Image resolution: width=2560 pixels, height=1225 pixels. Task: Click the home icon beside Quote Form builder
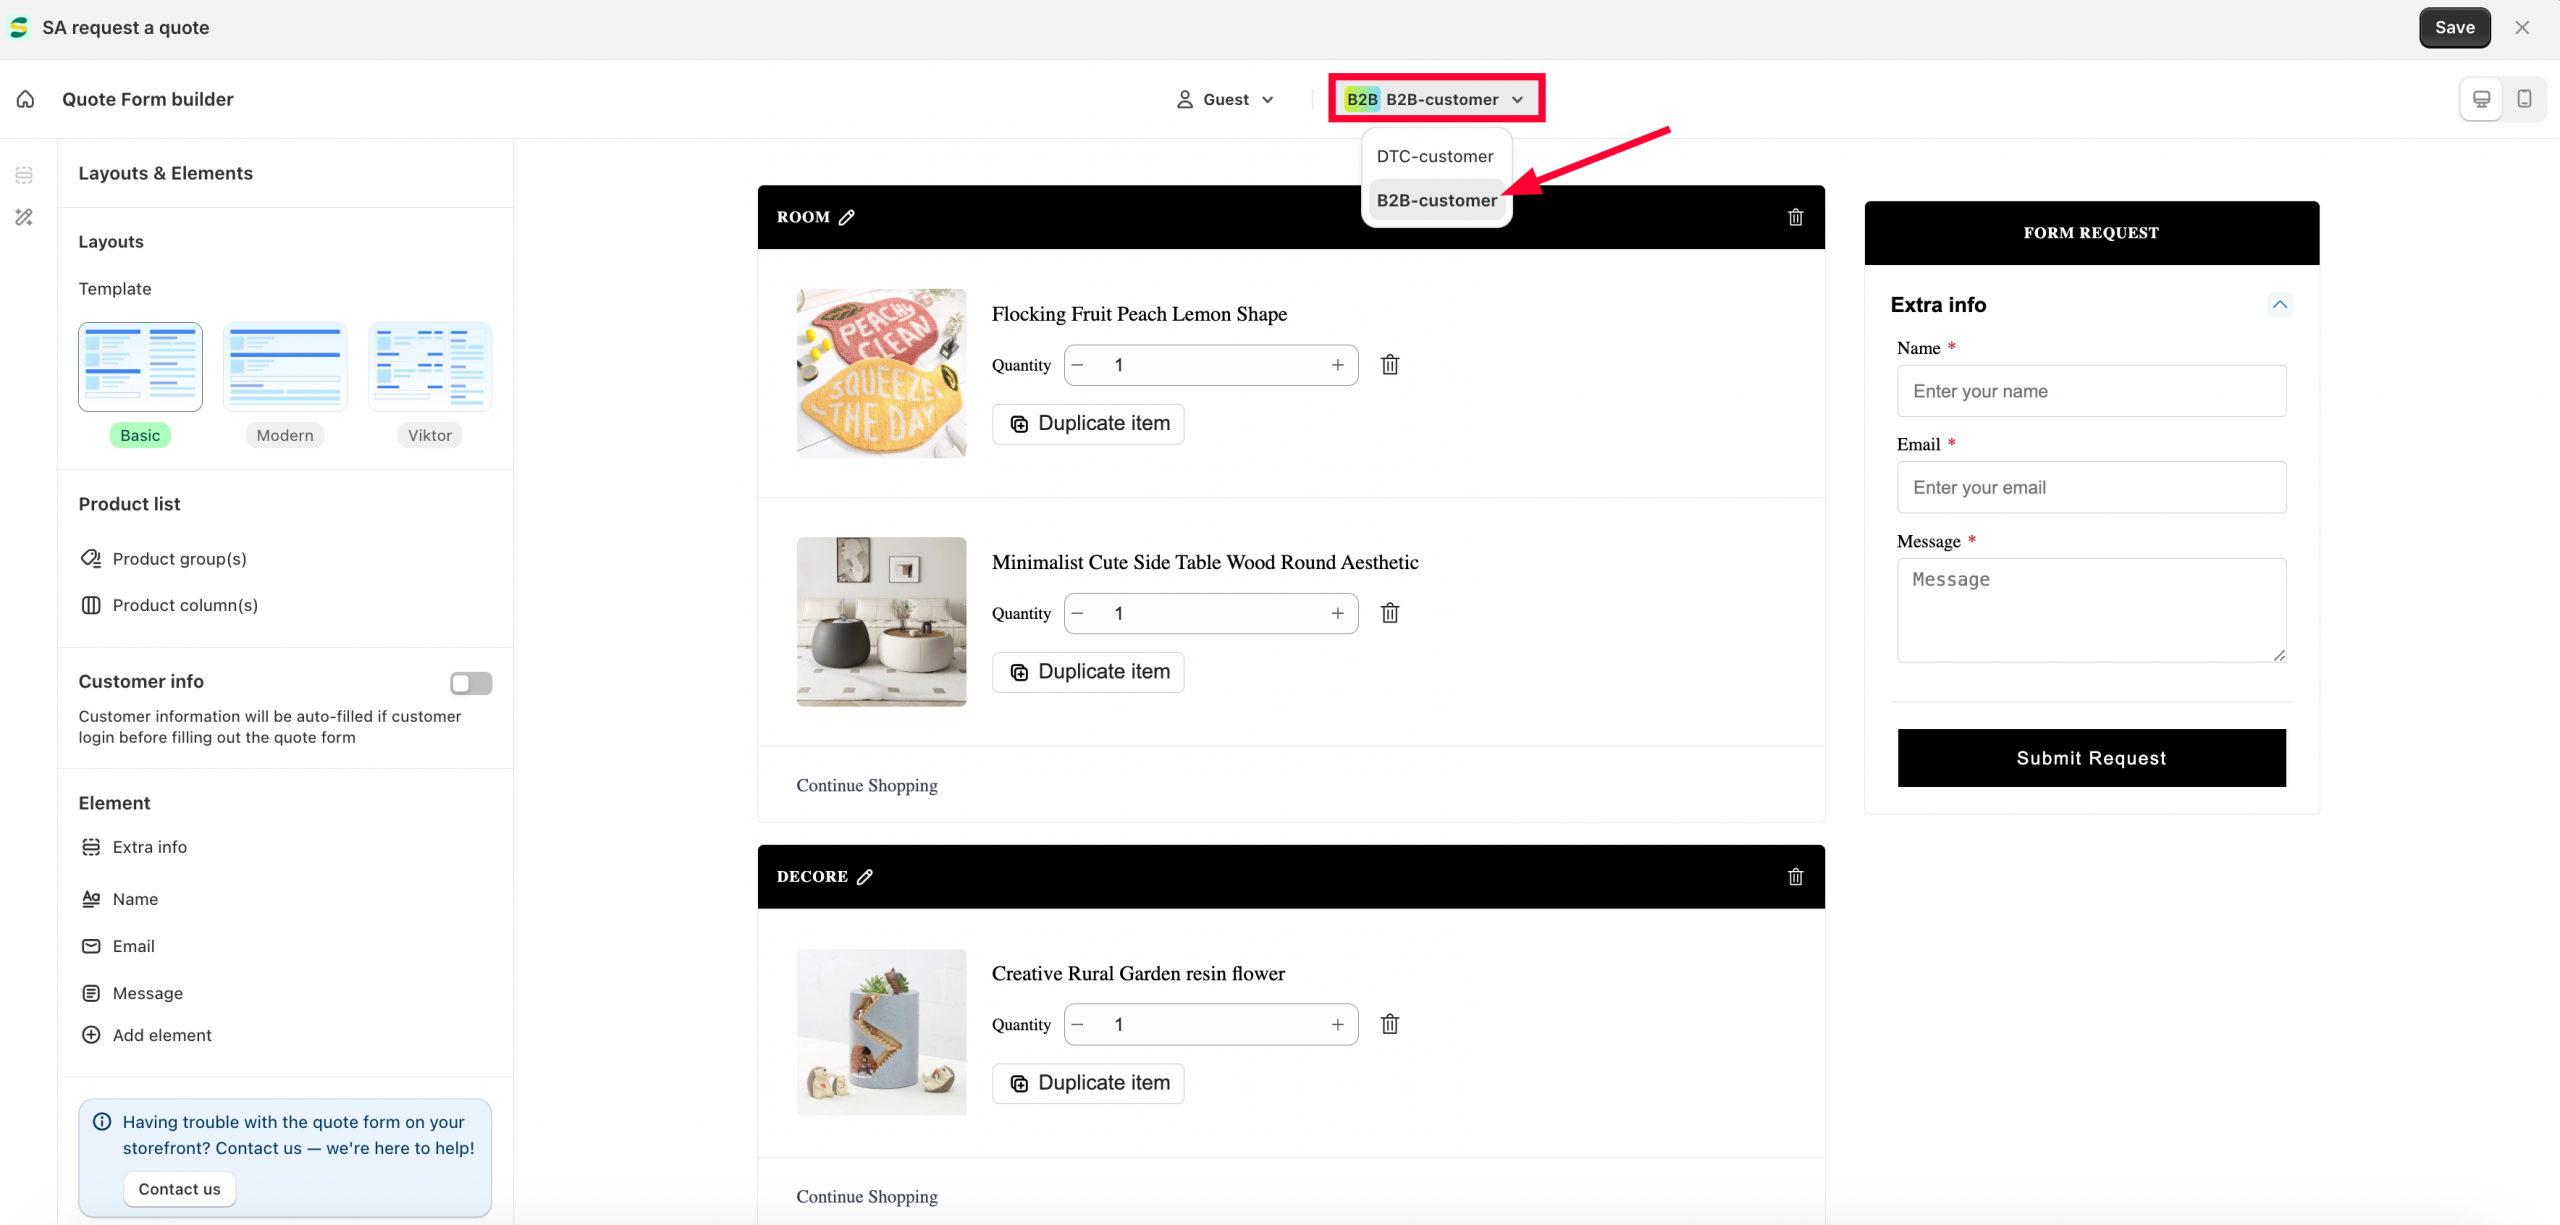click(26, 99)
